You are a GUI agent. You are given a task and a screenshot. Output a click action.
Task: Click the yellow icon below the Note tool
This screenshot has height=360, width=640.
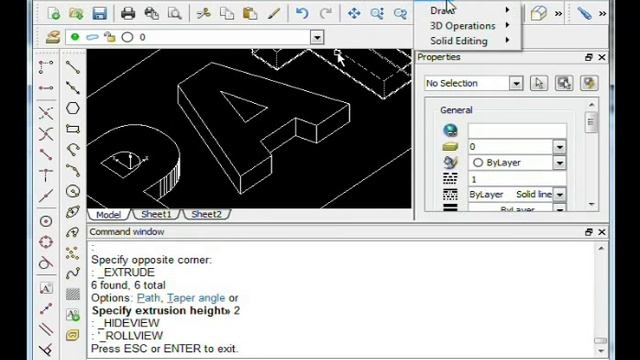pos(73,336)
